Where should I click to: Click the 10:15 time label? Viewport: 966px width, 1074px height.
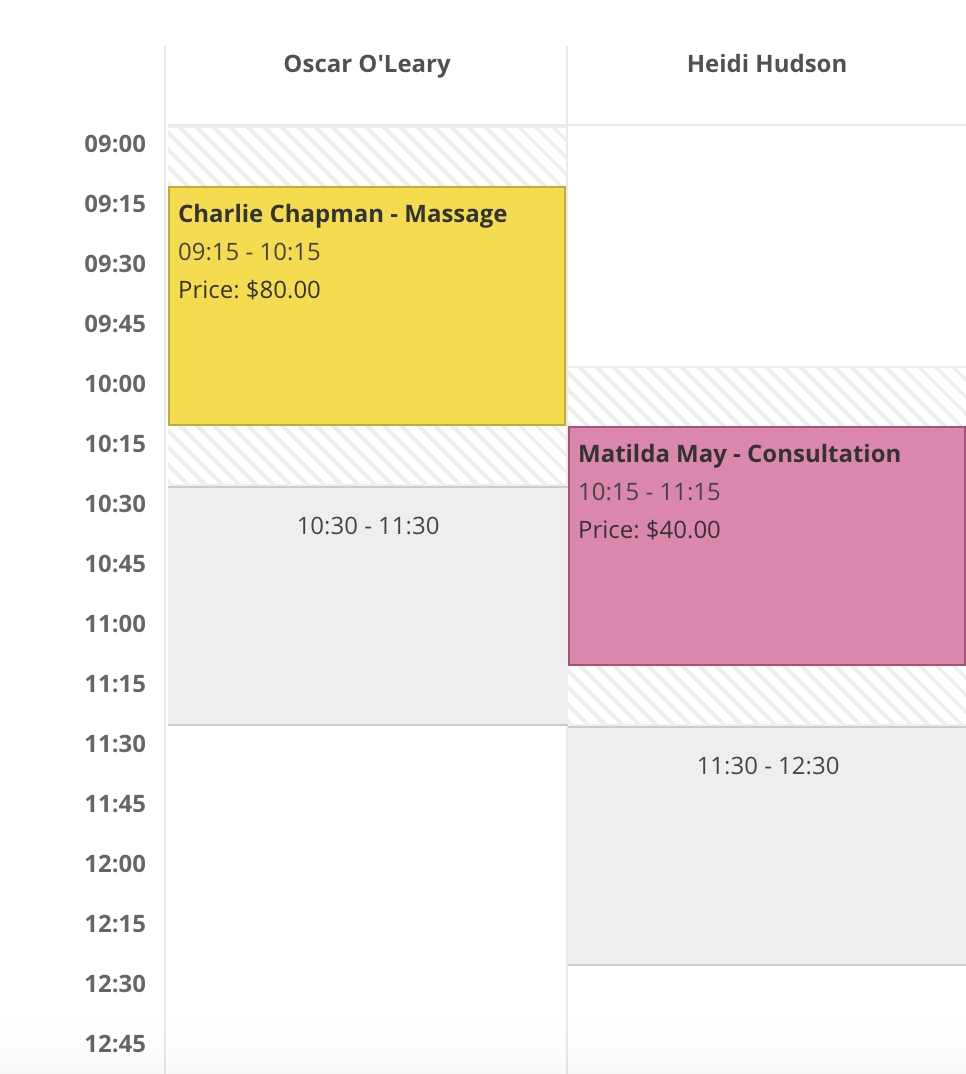[x=115, y=444]
